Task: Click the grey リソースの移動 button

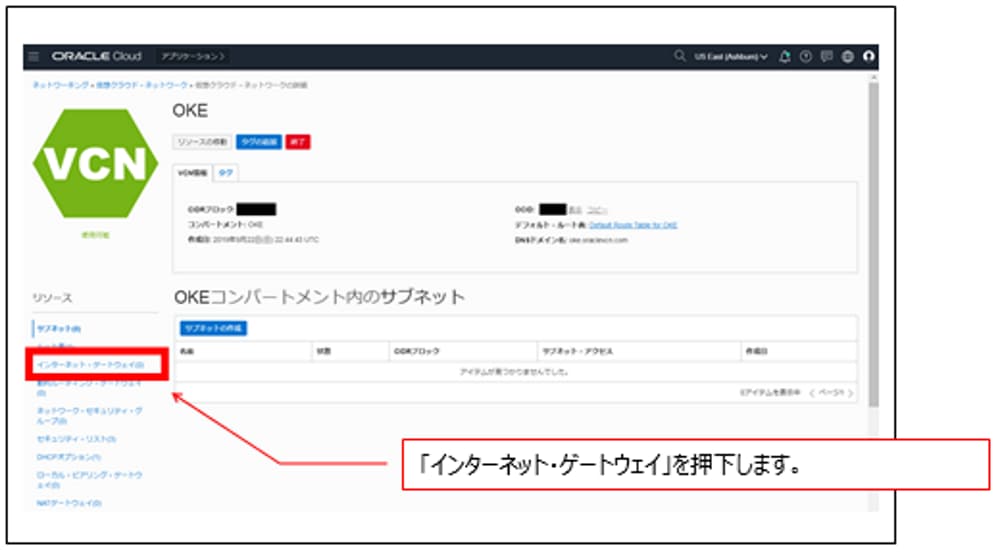Action: tap(202, 142)
